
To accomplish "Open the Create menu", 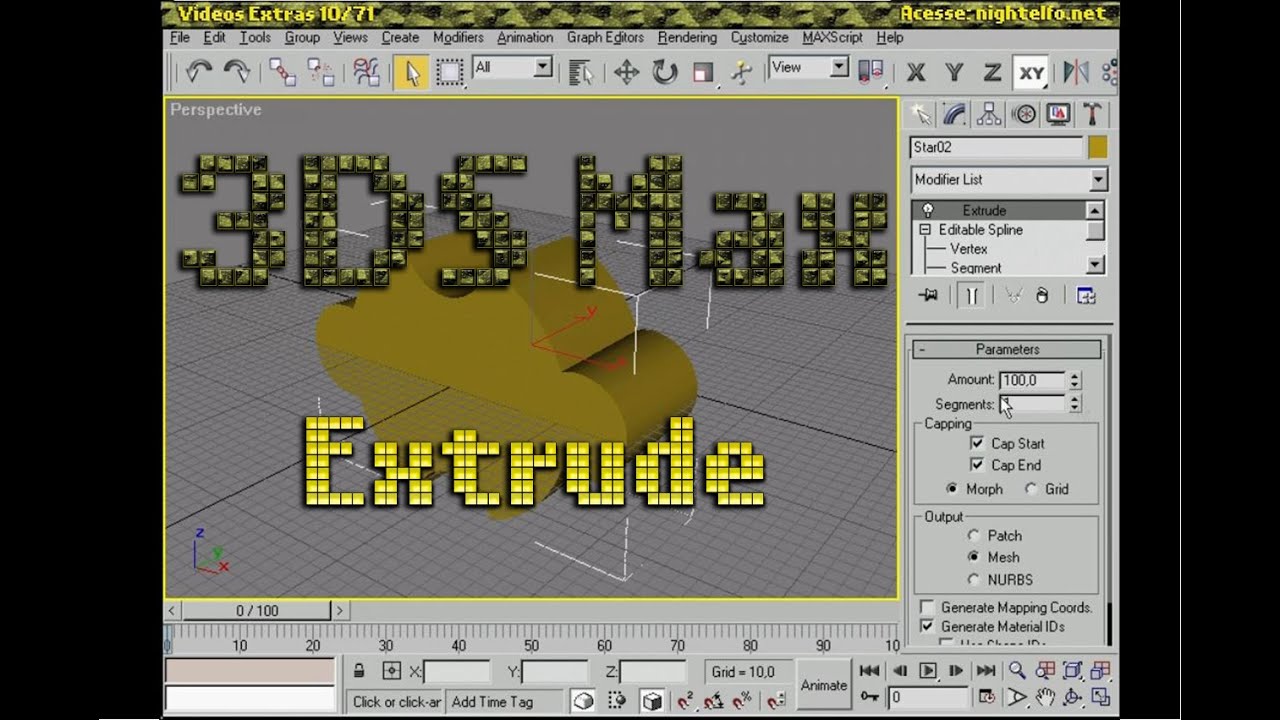I will (400, 37).
